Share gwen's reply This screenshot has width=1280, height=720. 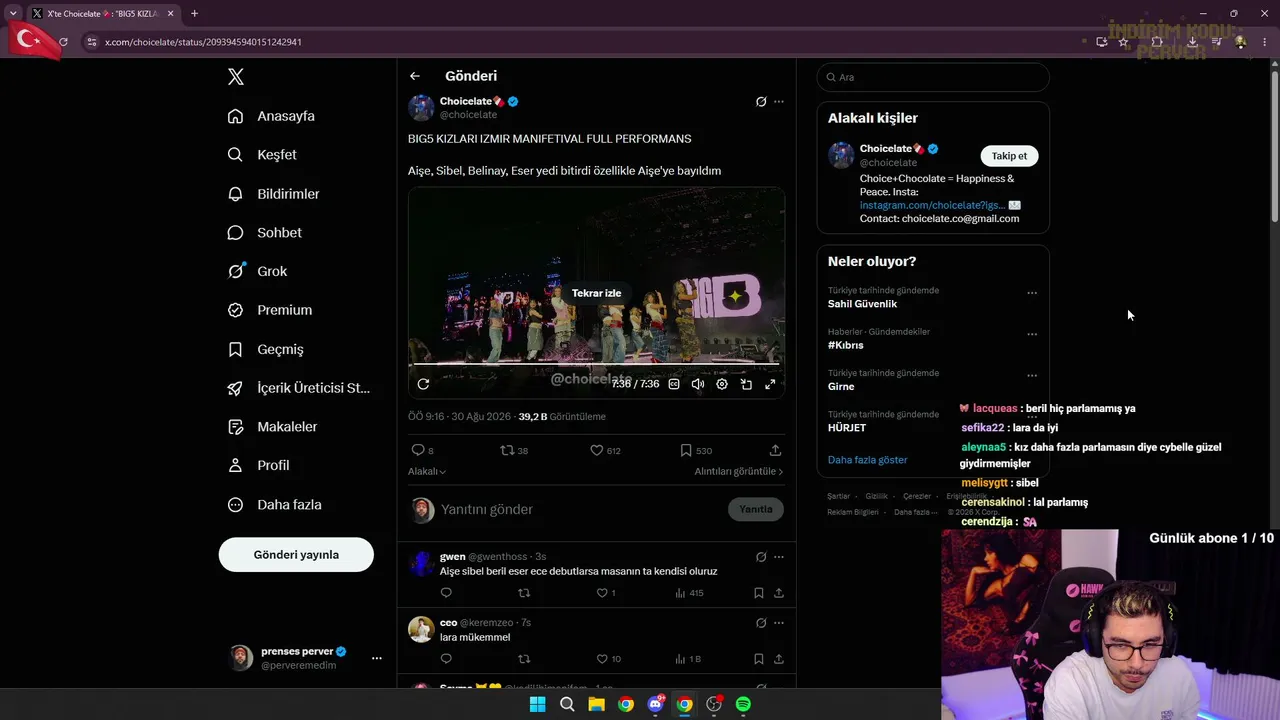(778, 593)
